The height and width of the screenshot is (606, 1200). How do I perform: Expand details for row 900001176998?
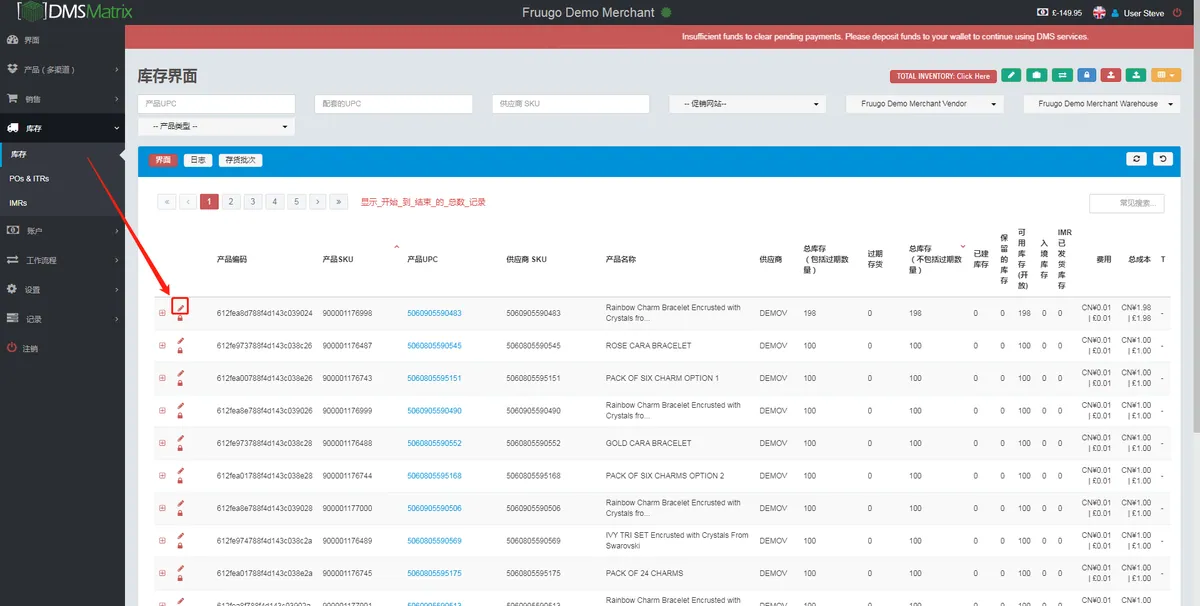click(x=162, y=313)
